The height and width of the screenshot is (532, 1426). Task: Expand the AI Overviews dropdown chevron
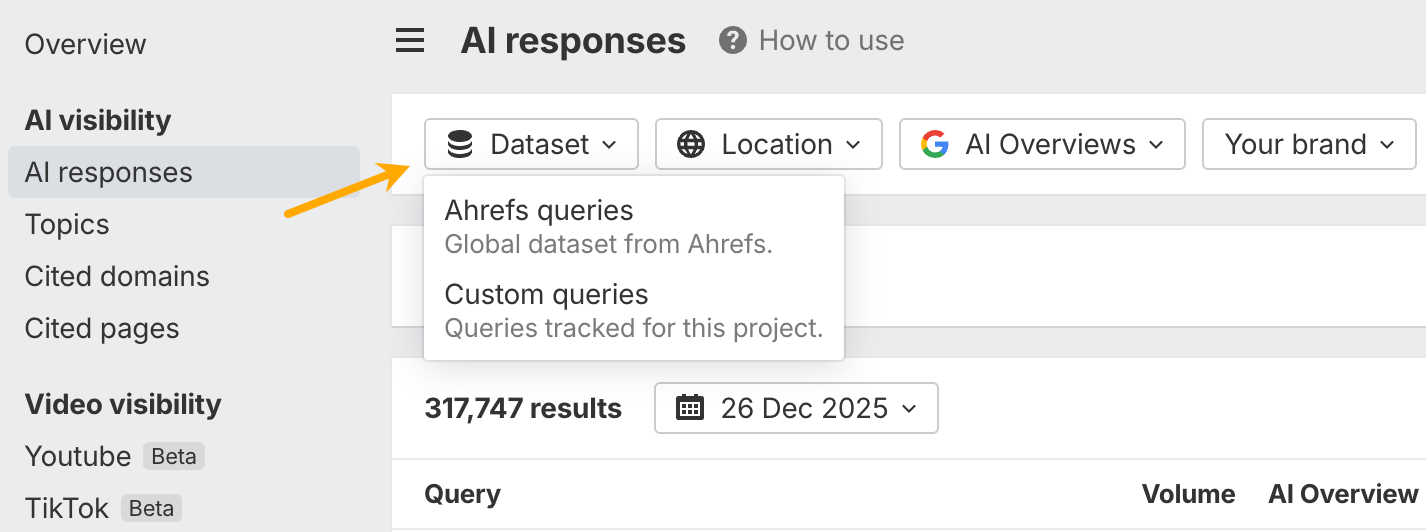pyautogui.click(x=1156, y=145)
